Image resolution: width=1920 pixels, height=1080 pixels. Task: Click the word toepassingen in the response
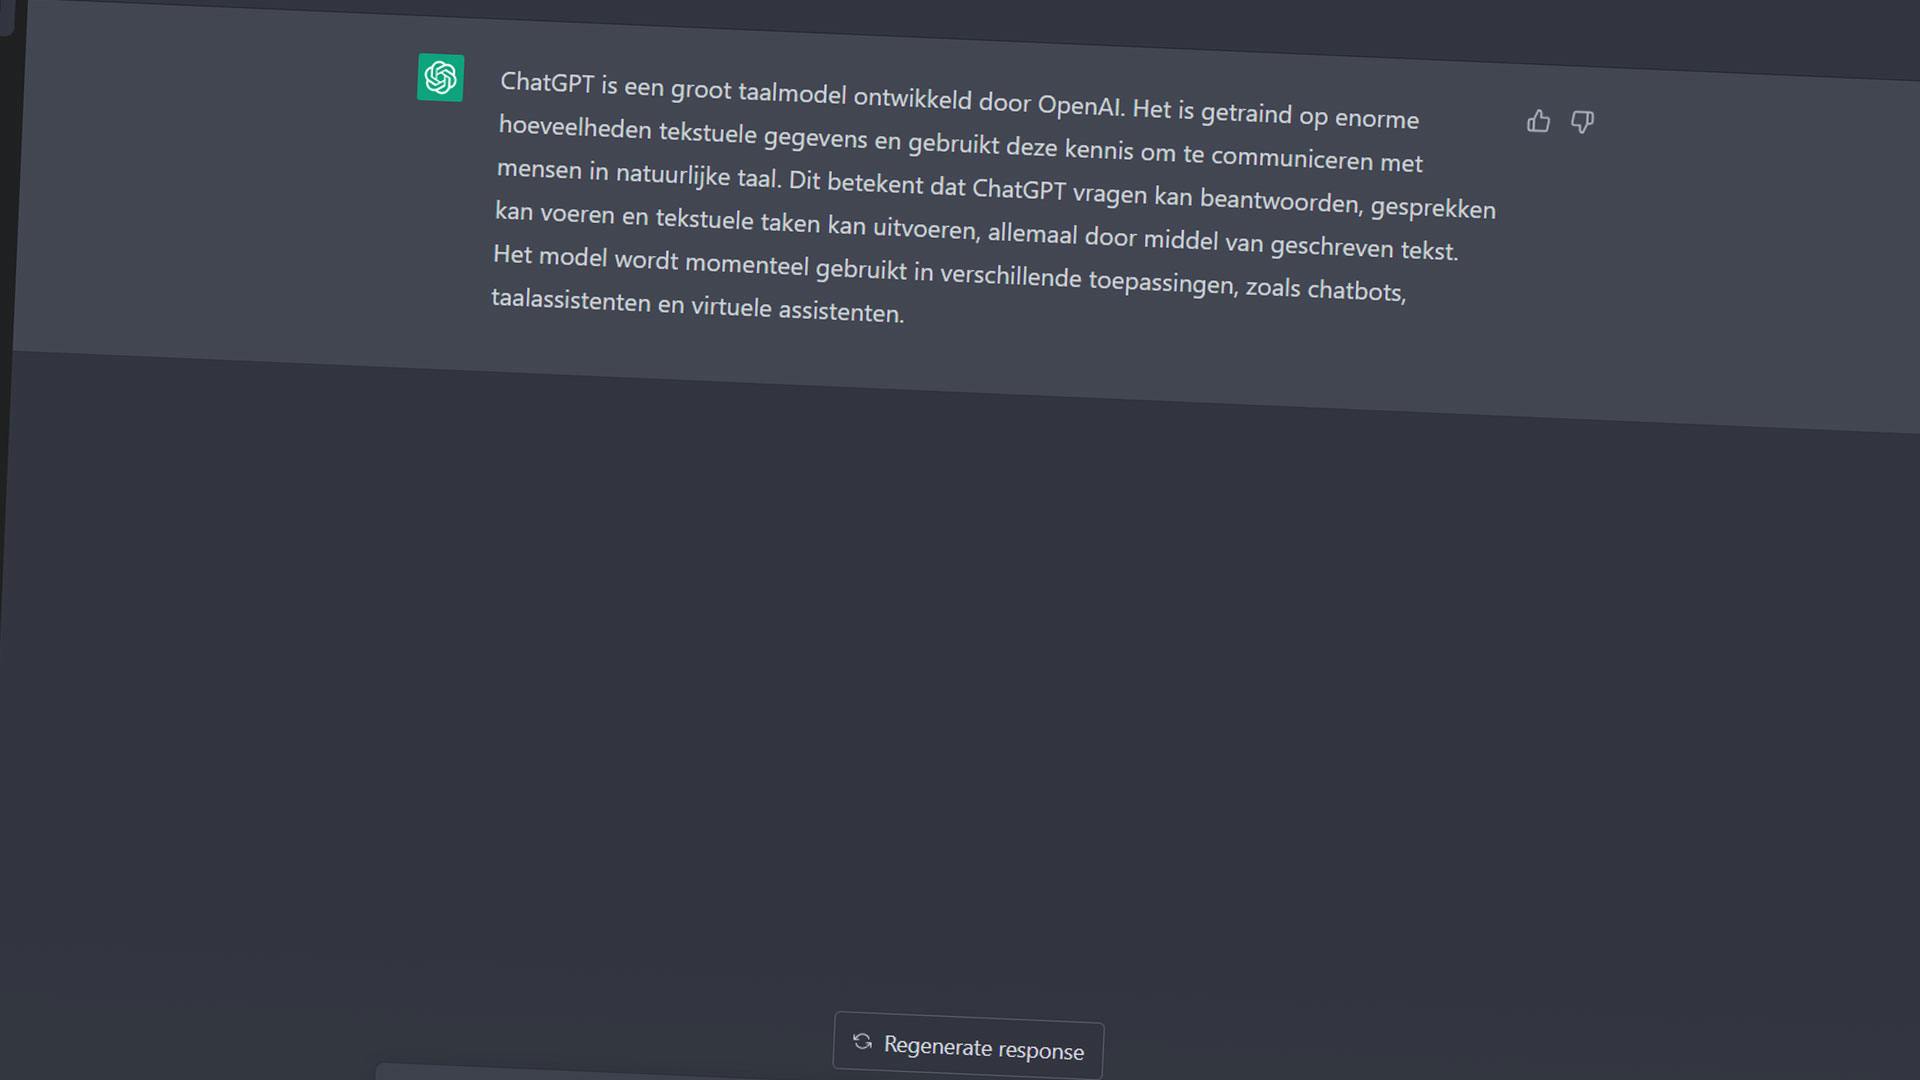coord(1163,282)
